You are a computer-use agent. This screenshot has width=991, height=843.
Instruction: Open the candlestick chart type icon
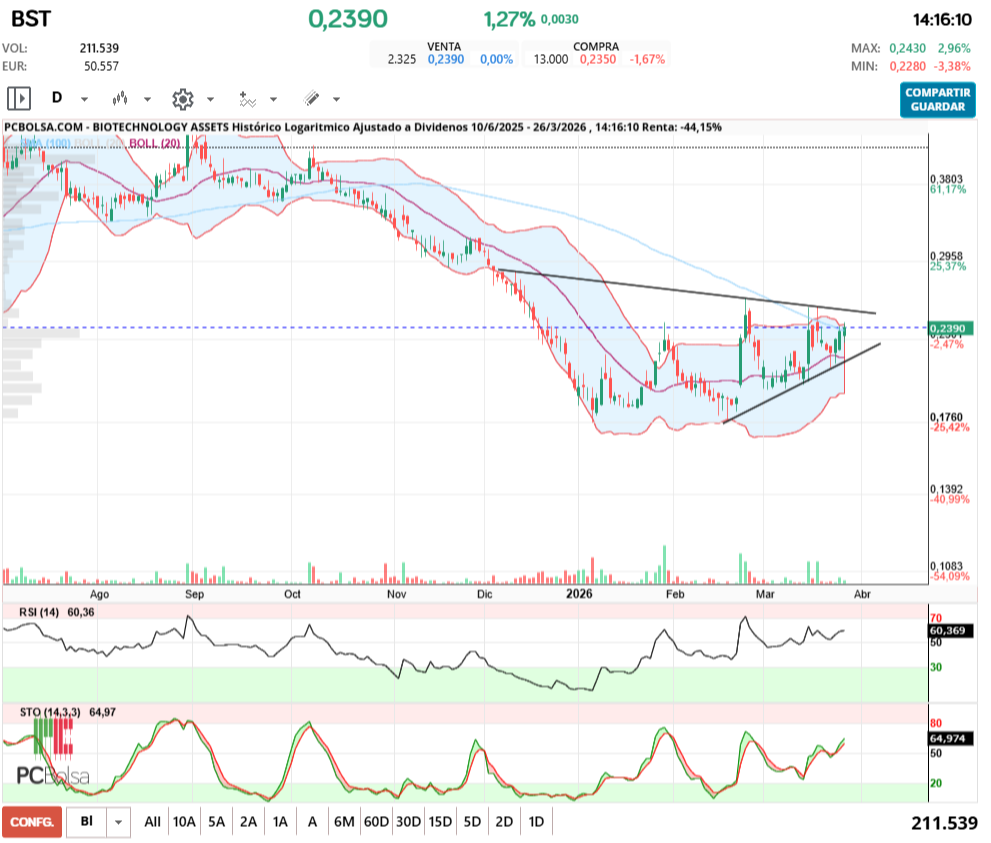click(x=122, y=99)
